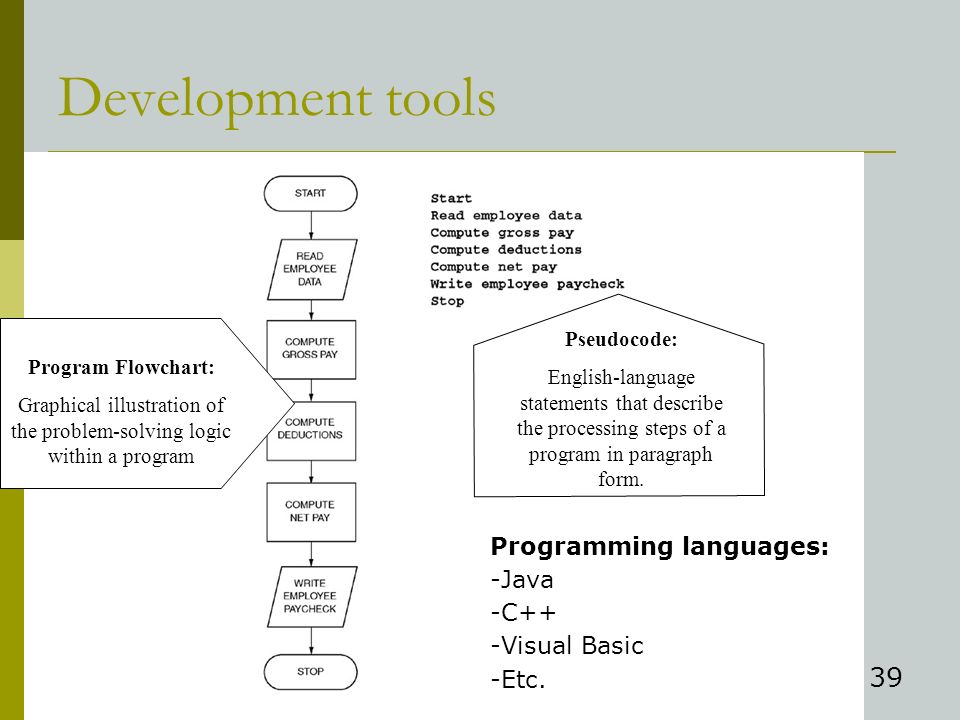Click the 'Program Flowchart:' heading

coord(121,367)
